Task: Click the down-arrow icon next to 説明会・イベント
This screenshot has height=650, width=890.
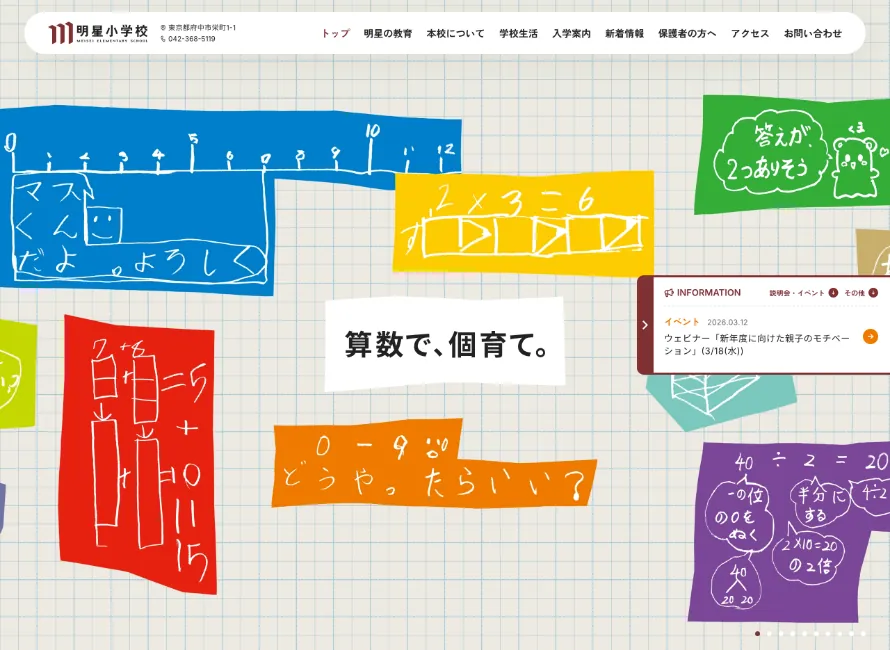Action: 833,293
